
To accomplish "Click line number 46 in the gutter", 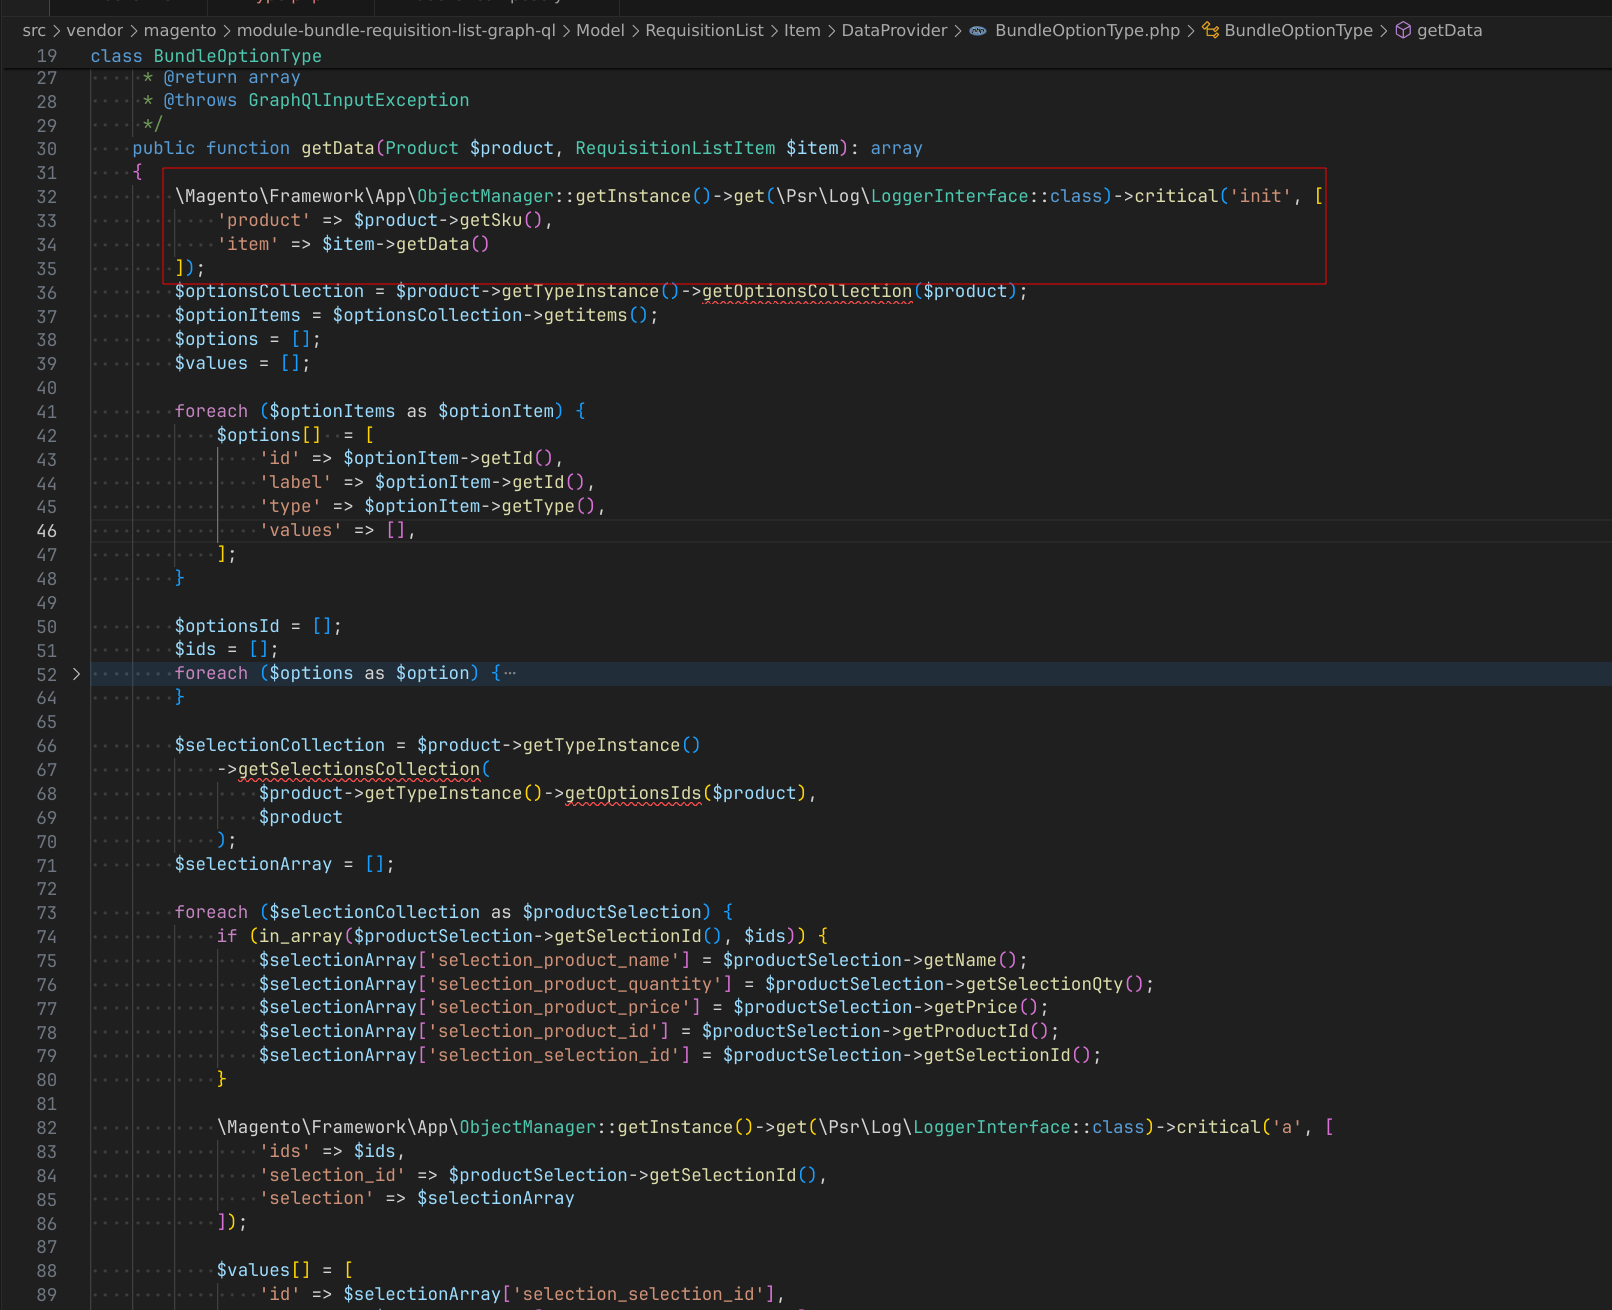I will [x=47, y=531].
